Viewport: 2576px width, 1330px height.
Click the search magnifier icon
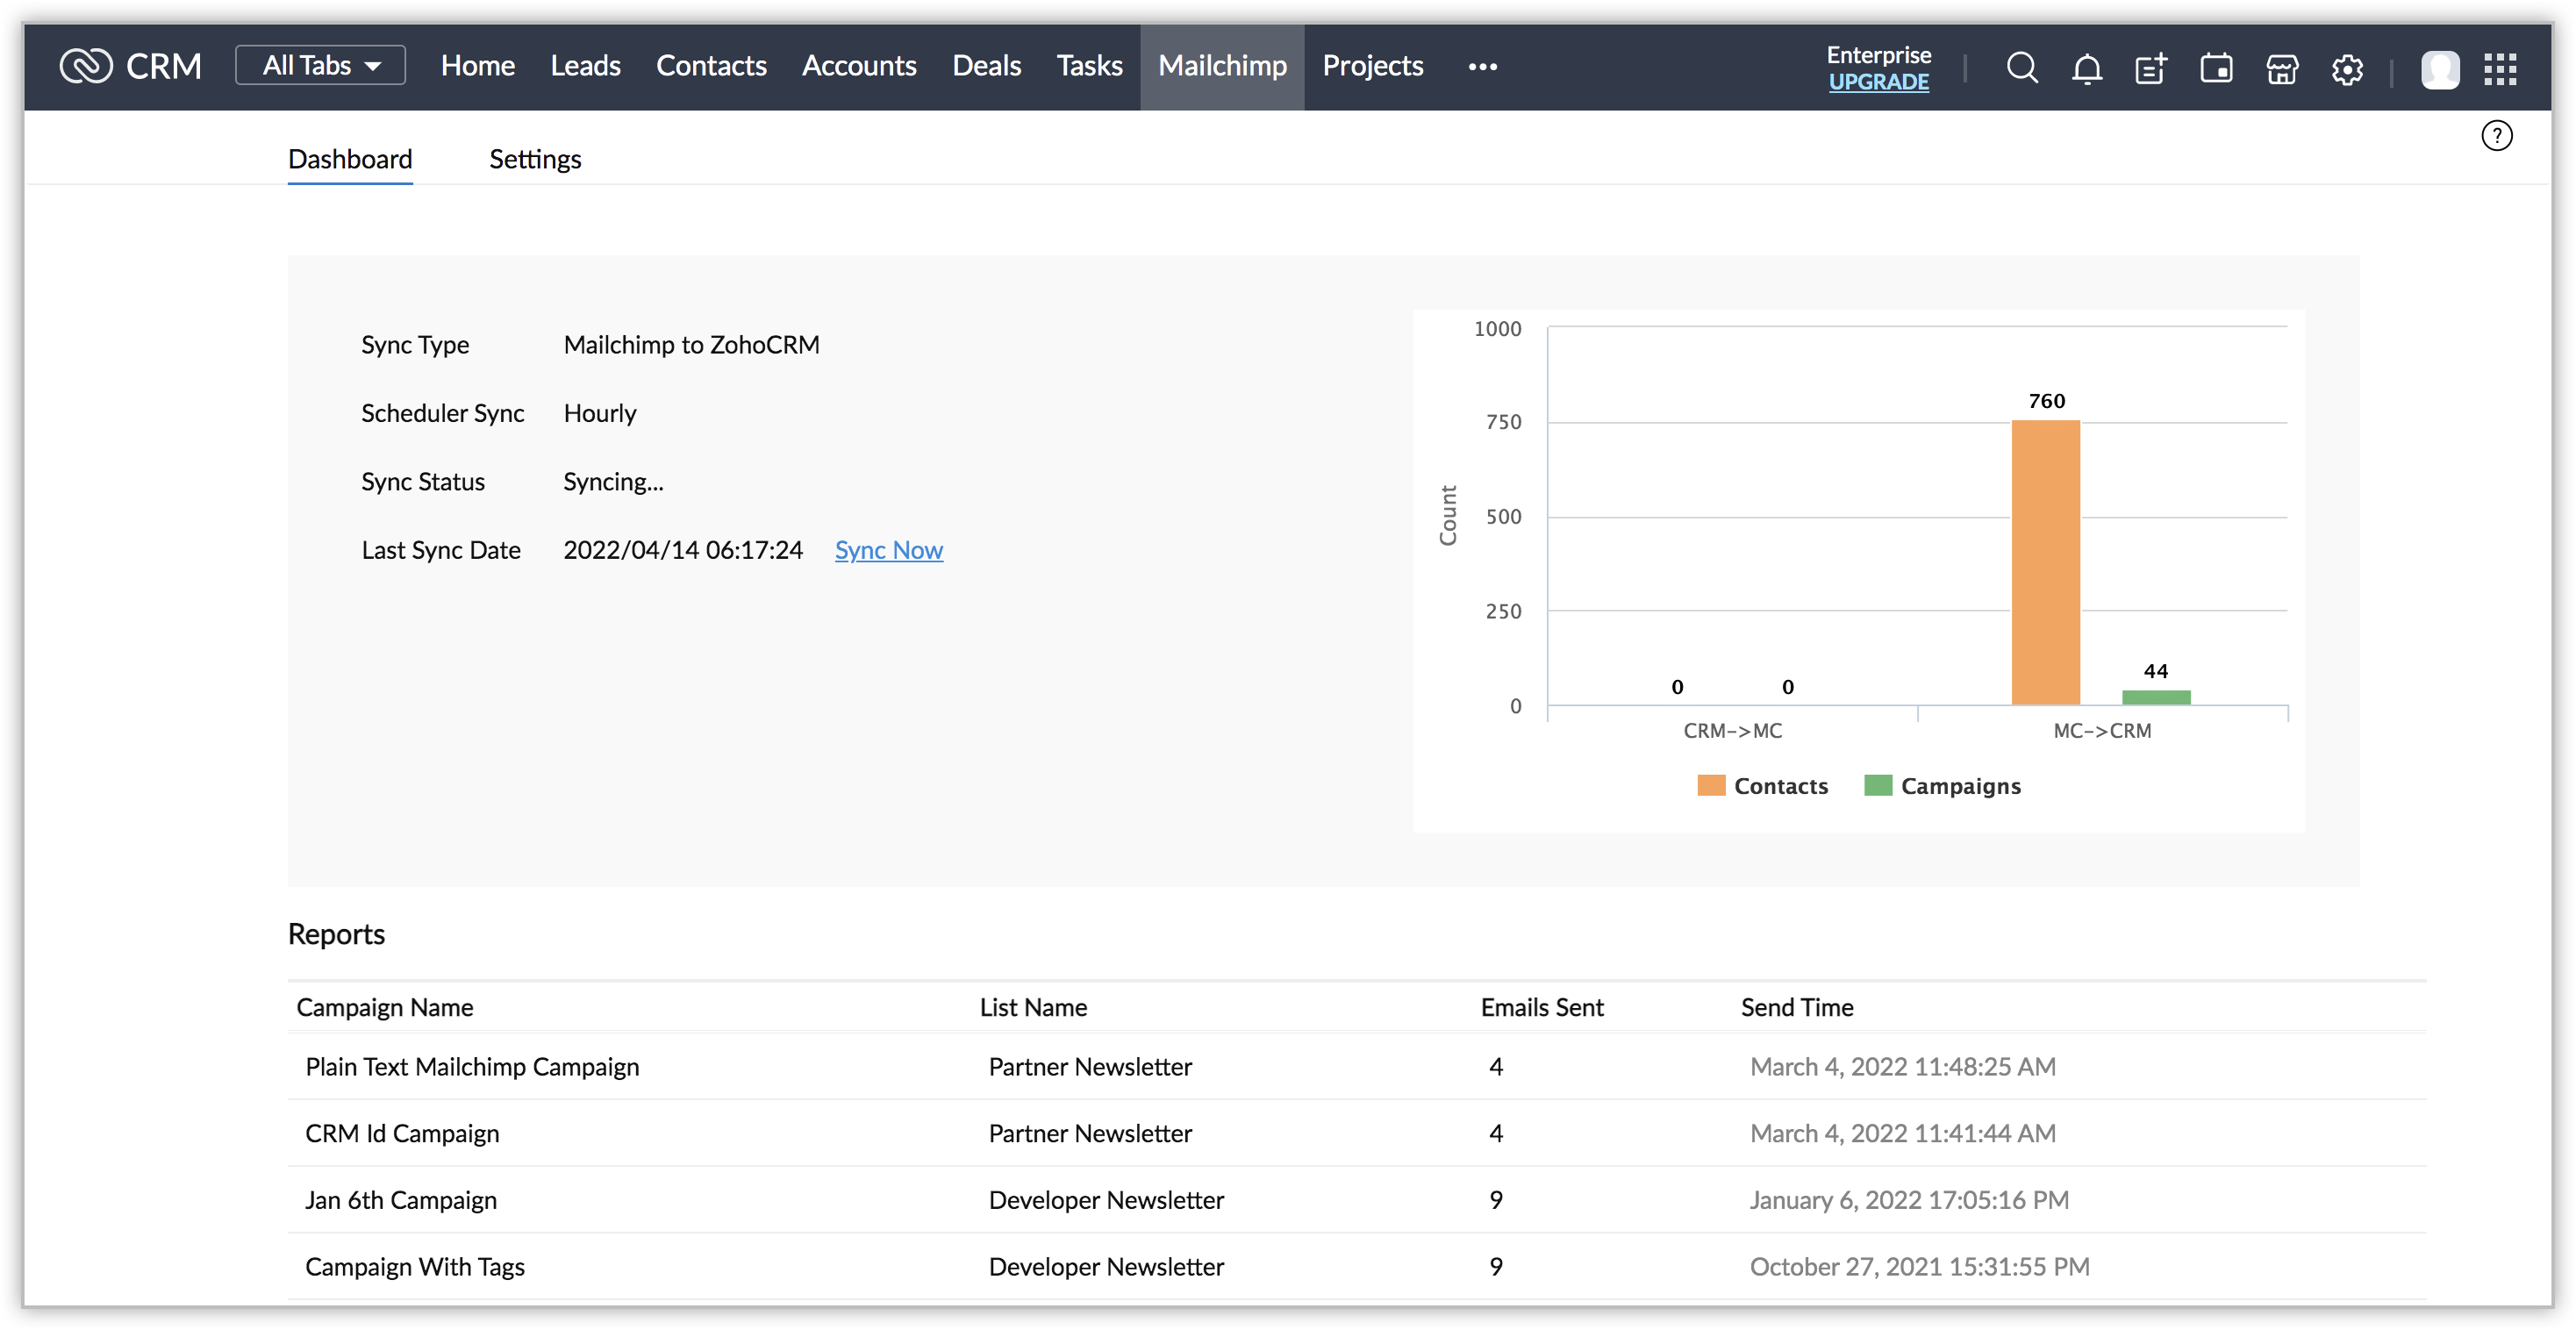tap(2021, 68)
